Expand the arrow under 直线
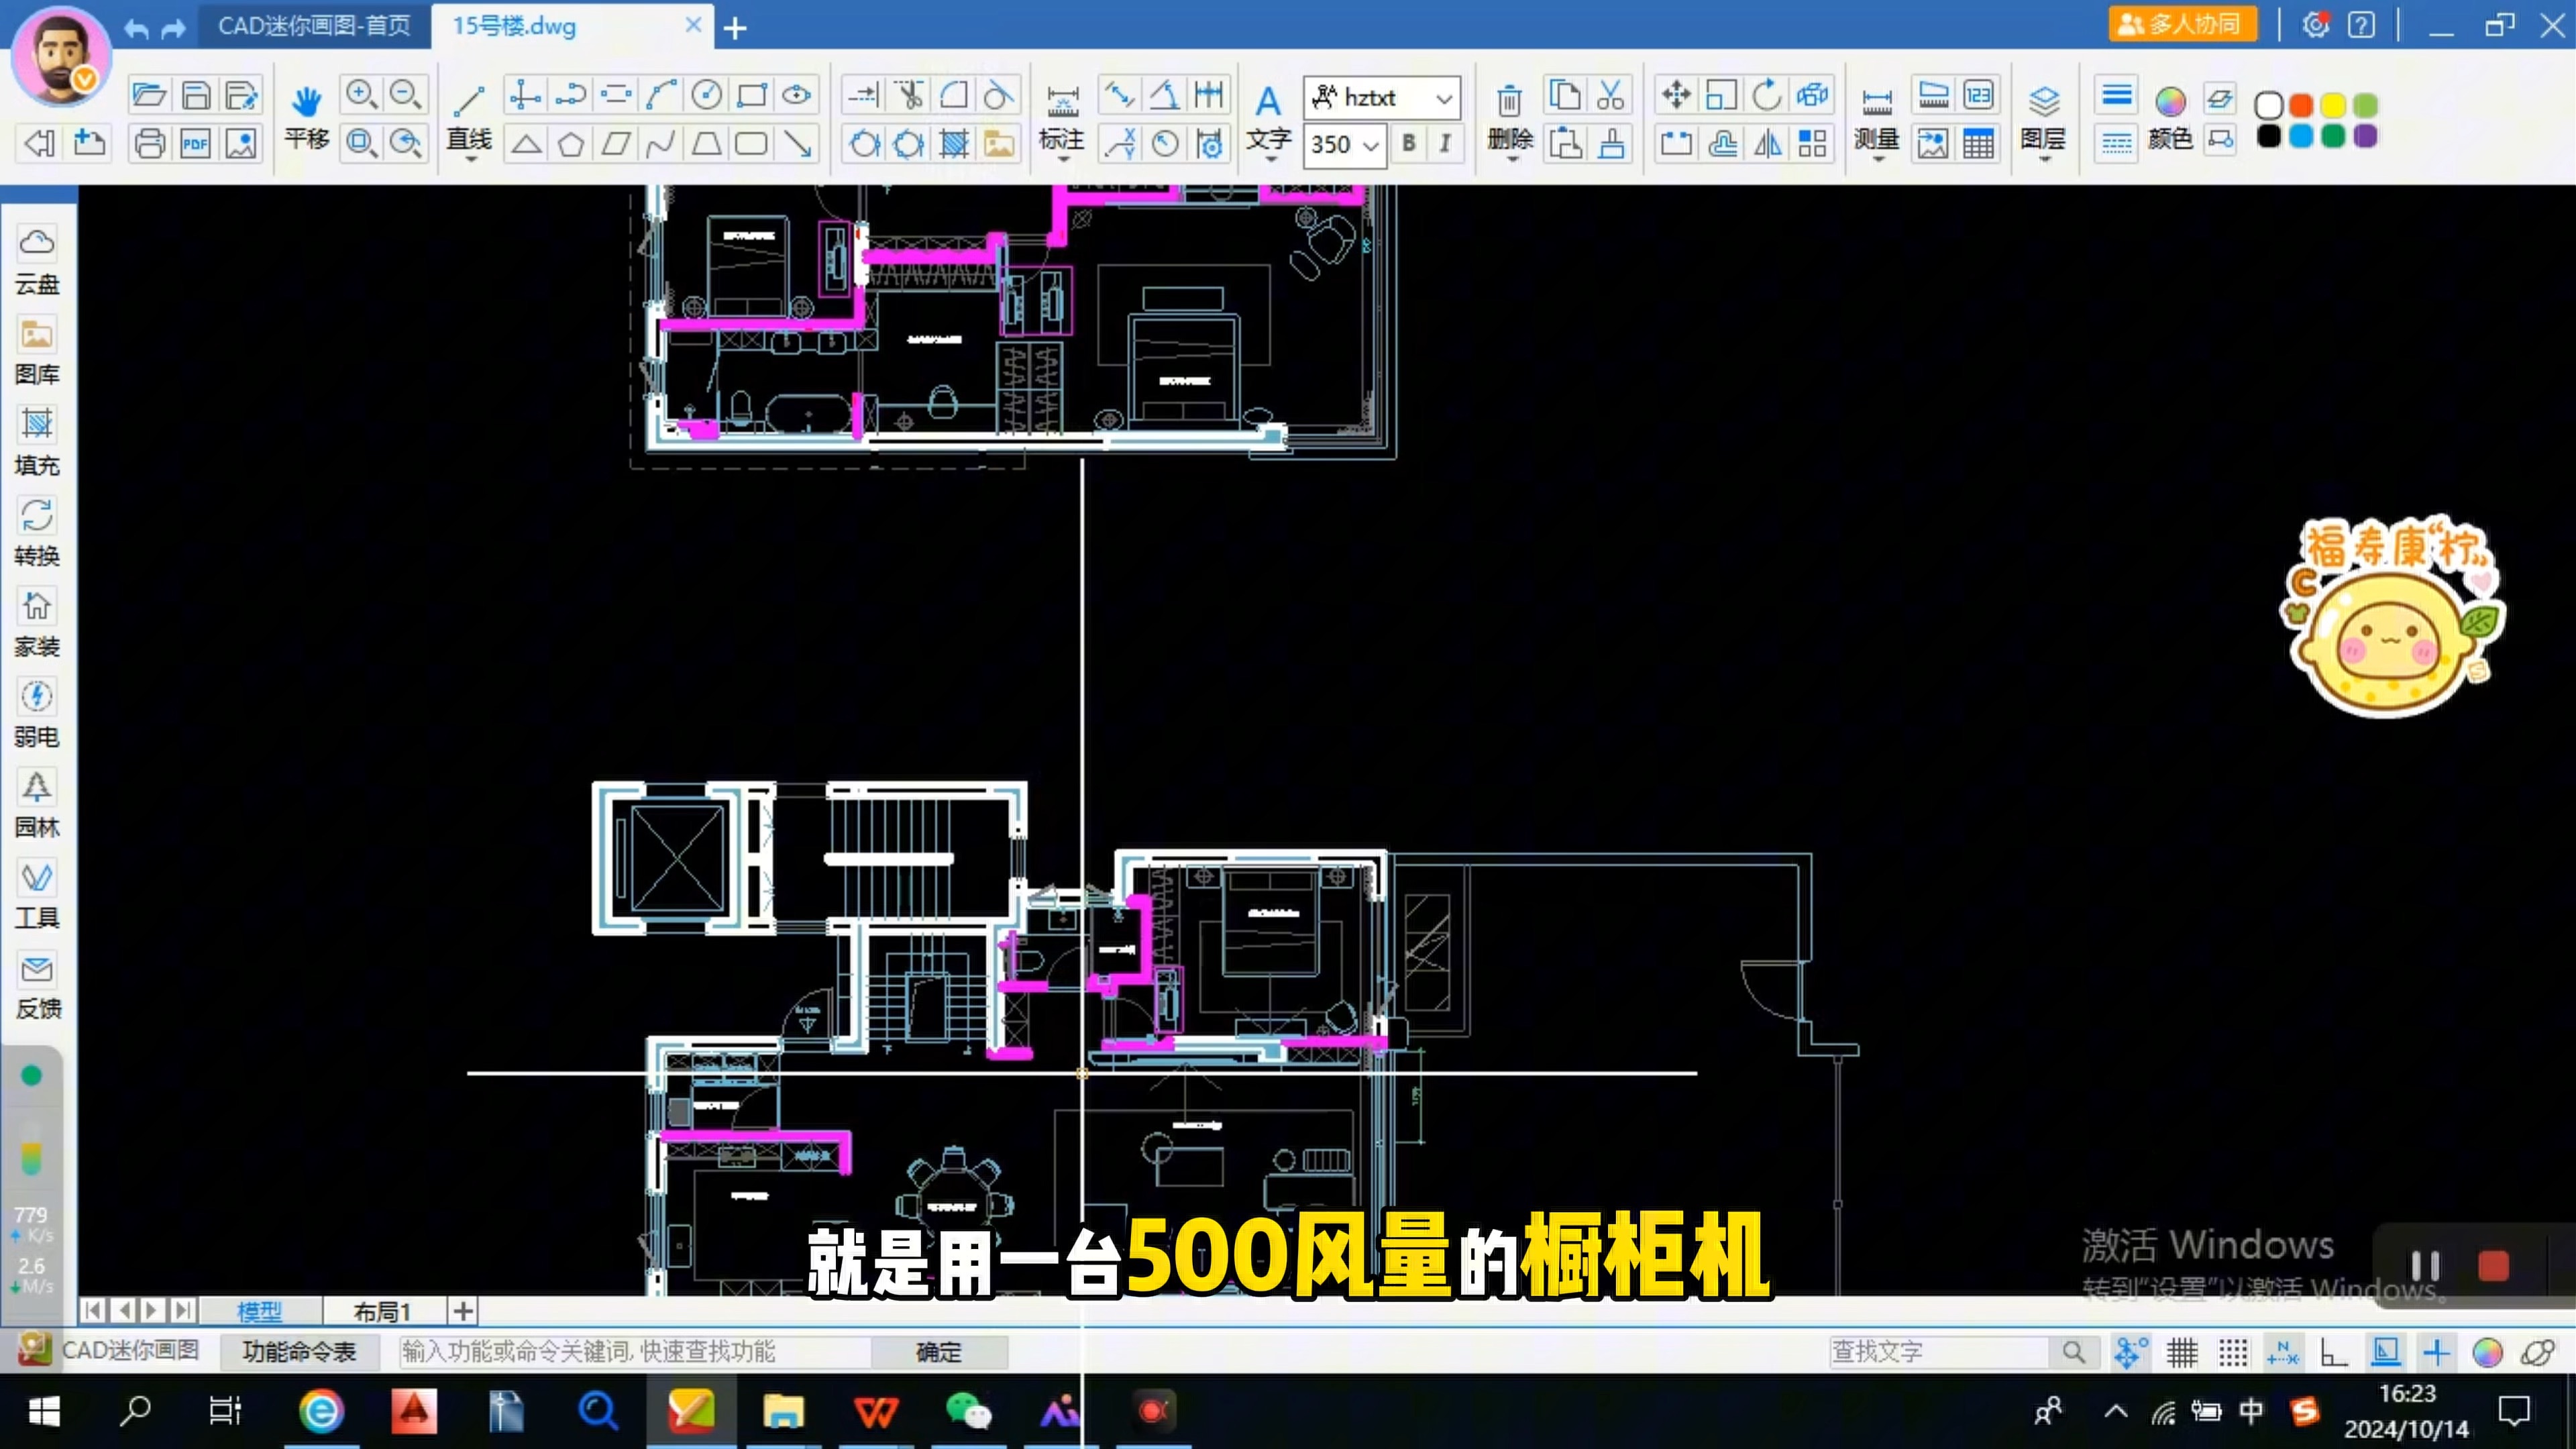The height and width of the screenshot is (1449, 2576). [470, 160]
